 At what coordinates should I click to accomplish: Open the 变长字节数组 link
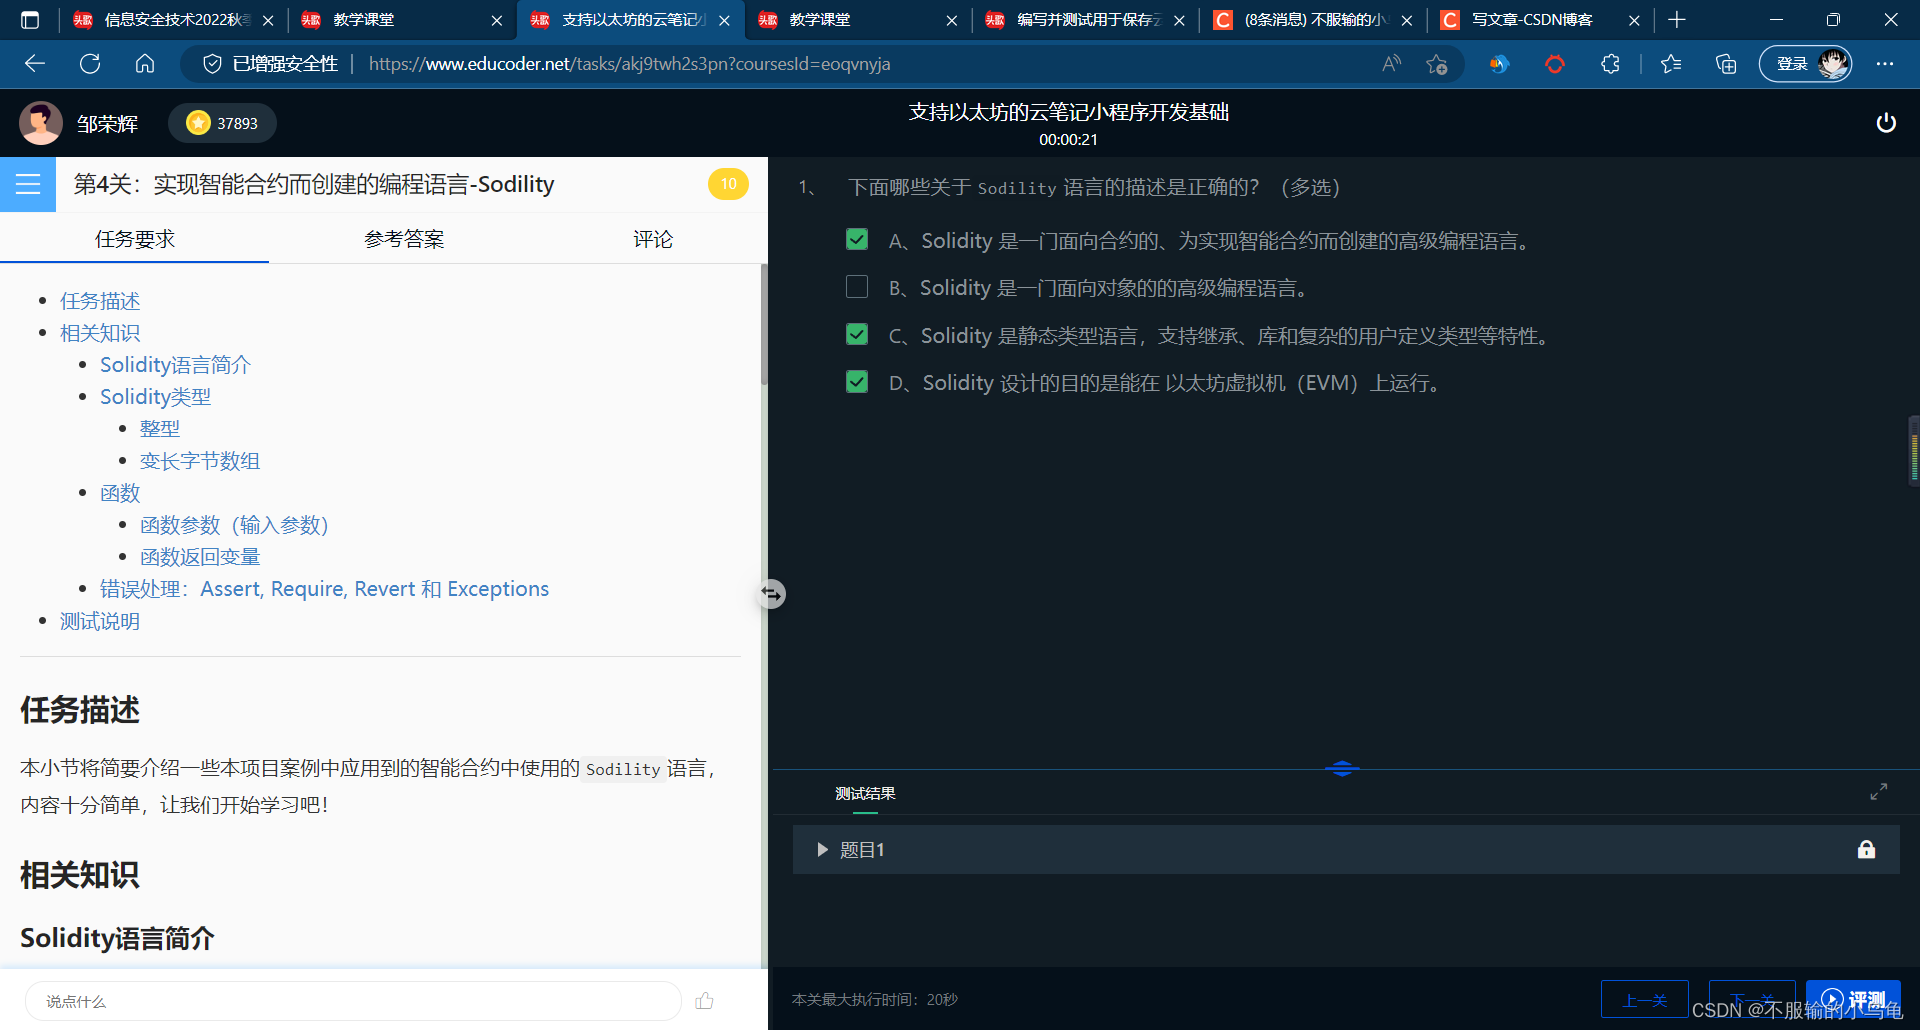pyautogui.click(x=200, y=461)
